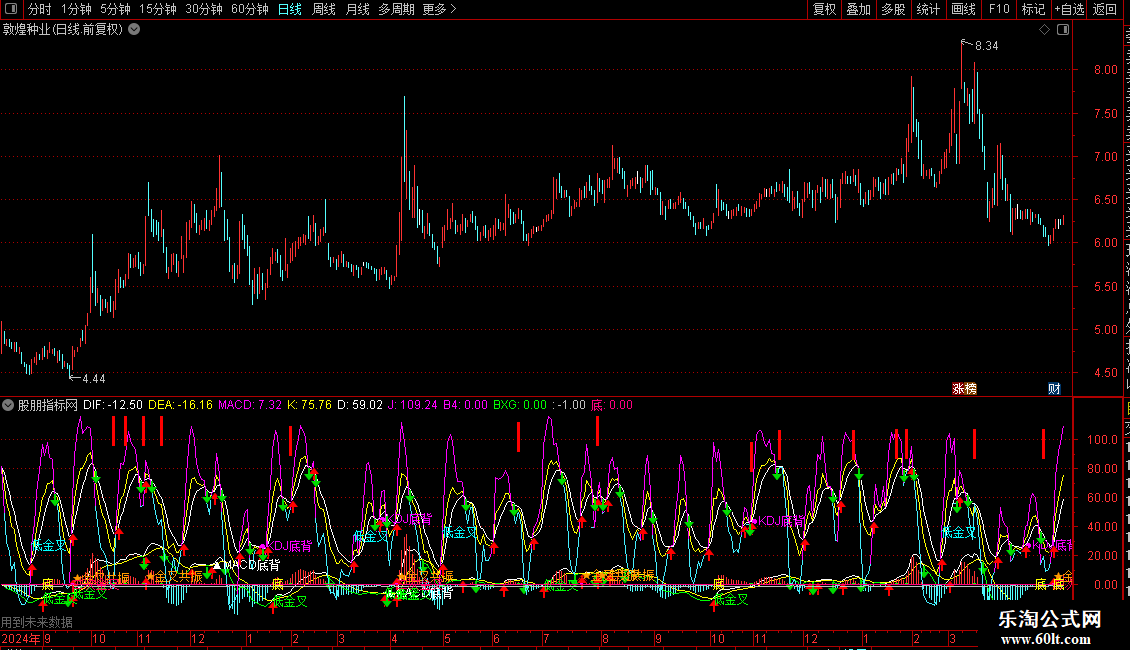Open the 股朋指标网 indicator dropdown arrow
The image size is (1130, 650).
(x=8, y=405)
